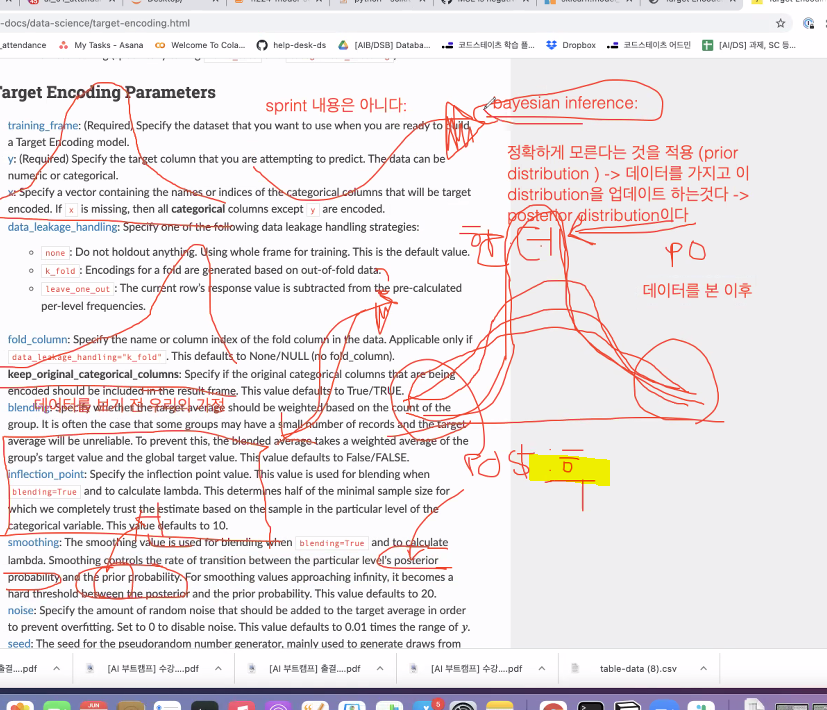Image resolution: width=827 pixels, height=710 pixels.
Task: Expand options for table-data (8).csv download
Action: click(704, 668)
